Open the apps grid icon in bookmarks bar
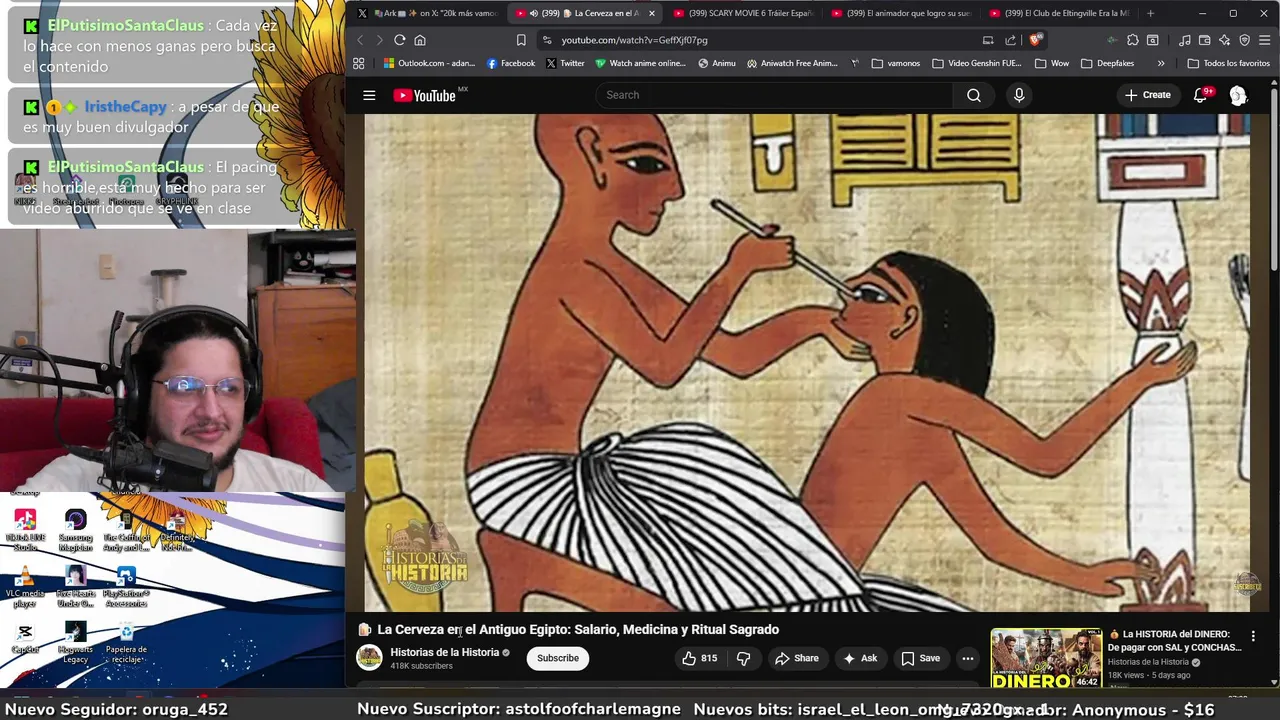Screen dimensions: 1280x720 coord(359,63)
